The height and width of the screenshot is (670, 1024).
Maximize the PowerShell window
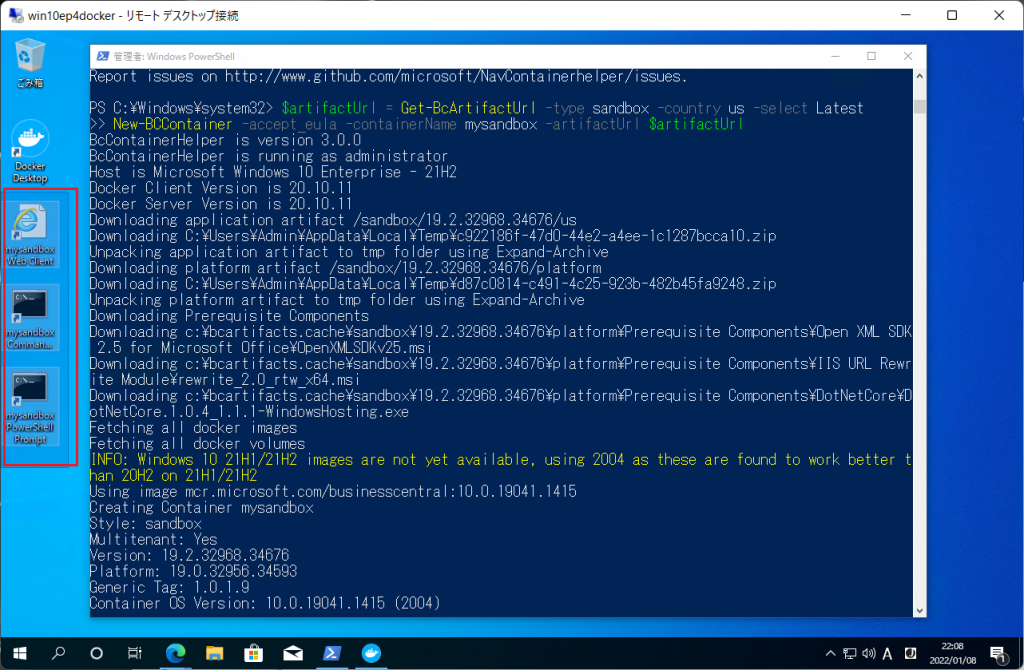(x=871, y=56)
